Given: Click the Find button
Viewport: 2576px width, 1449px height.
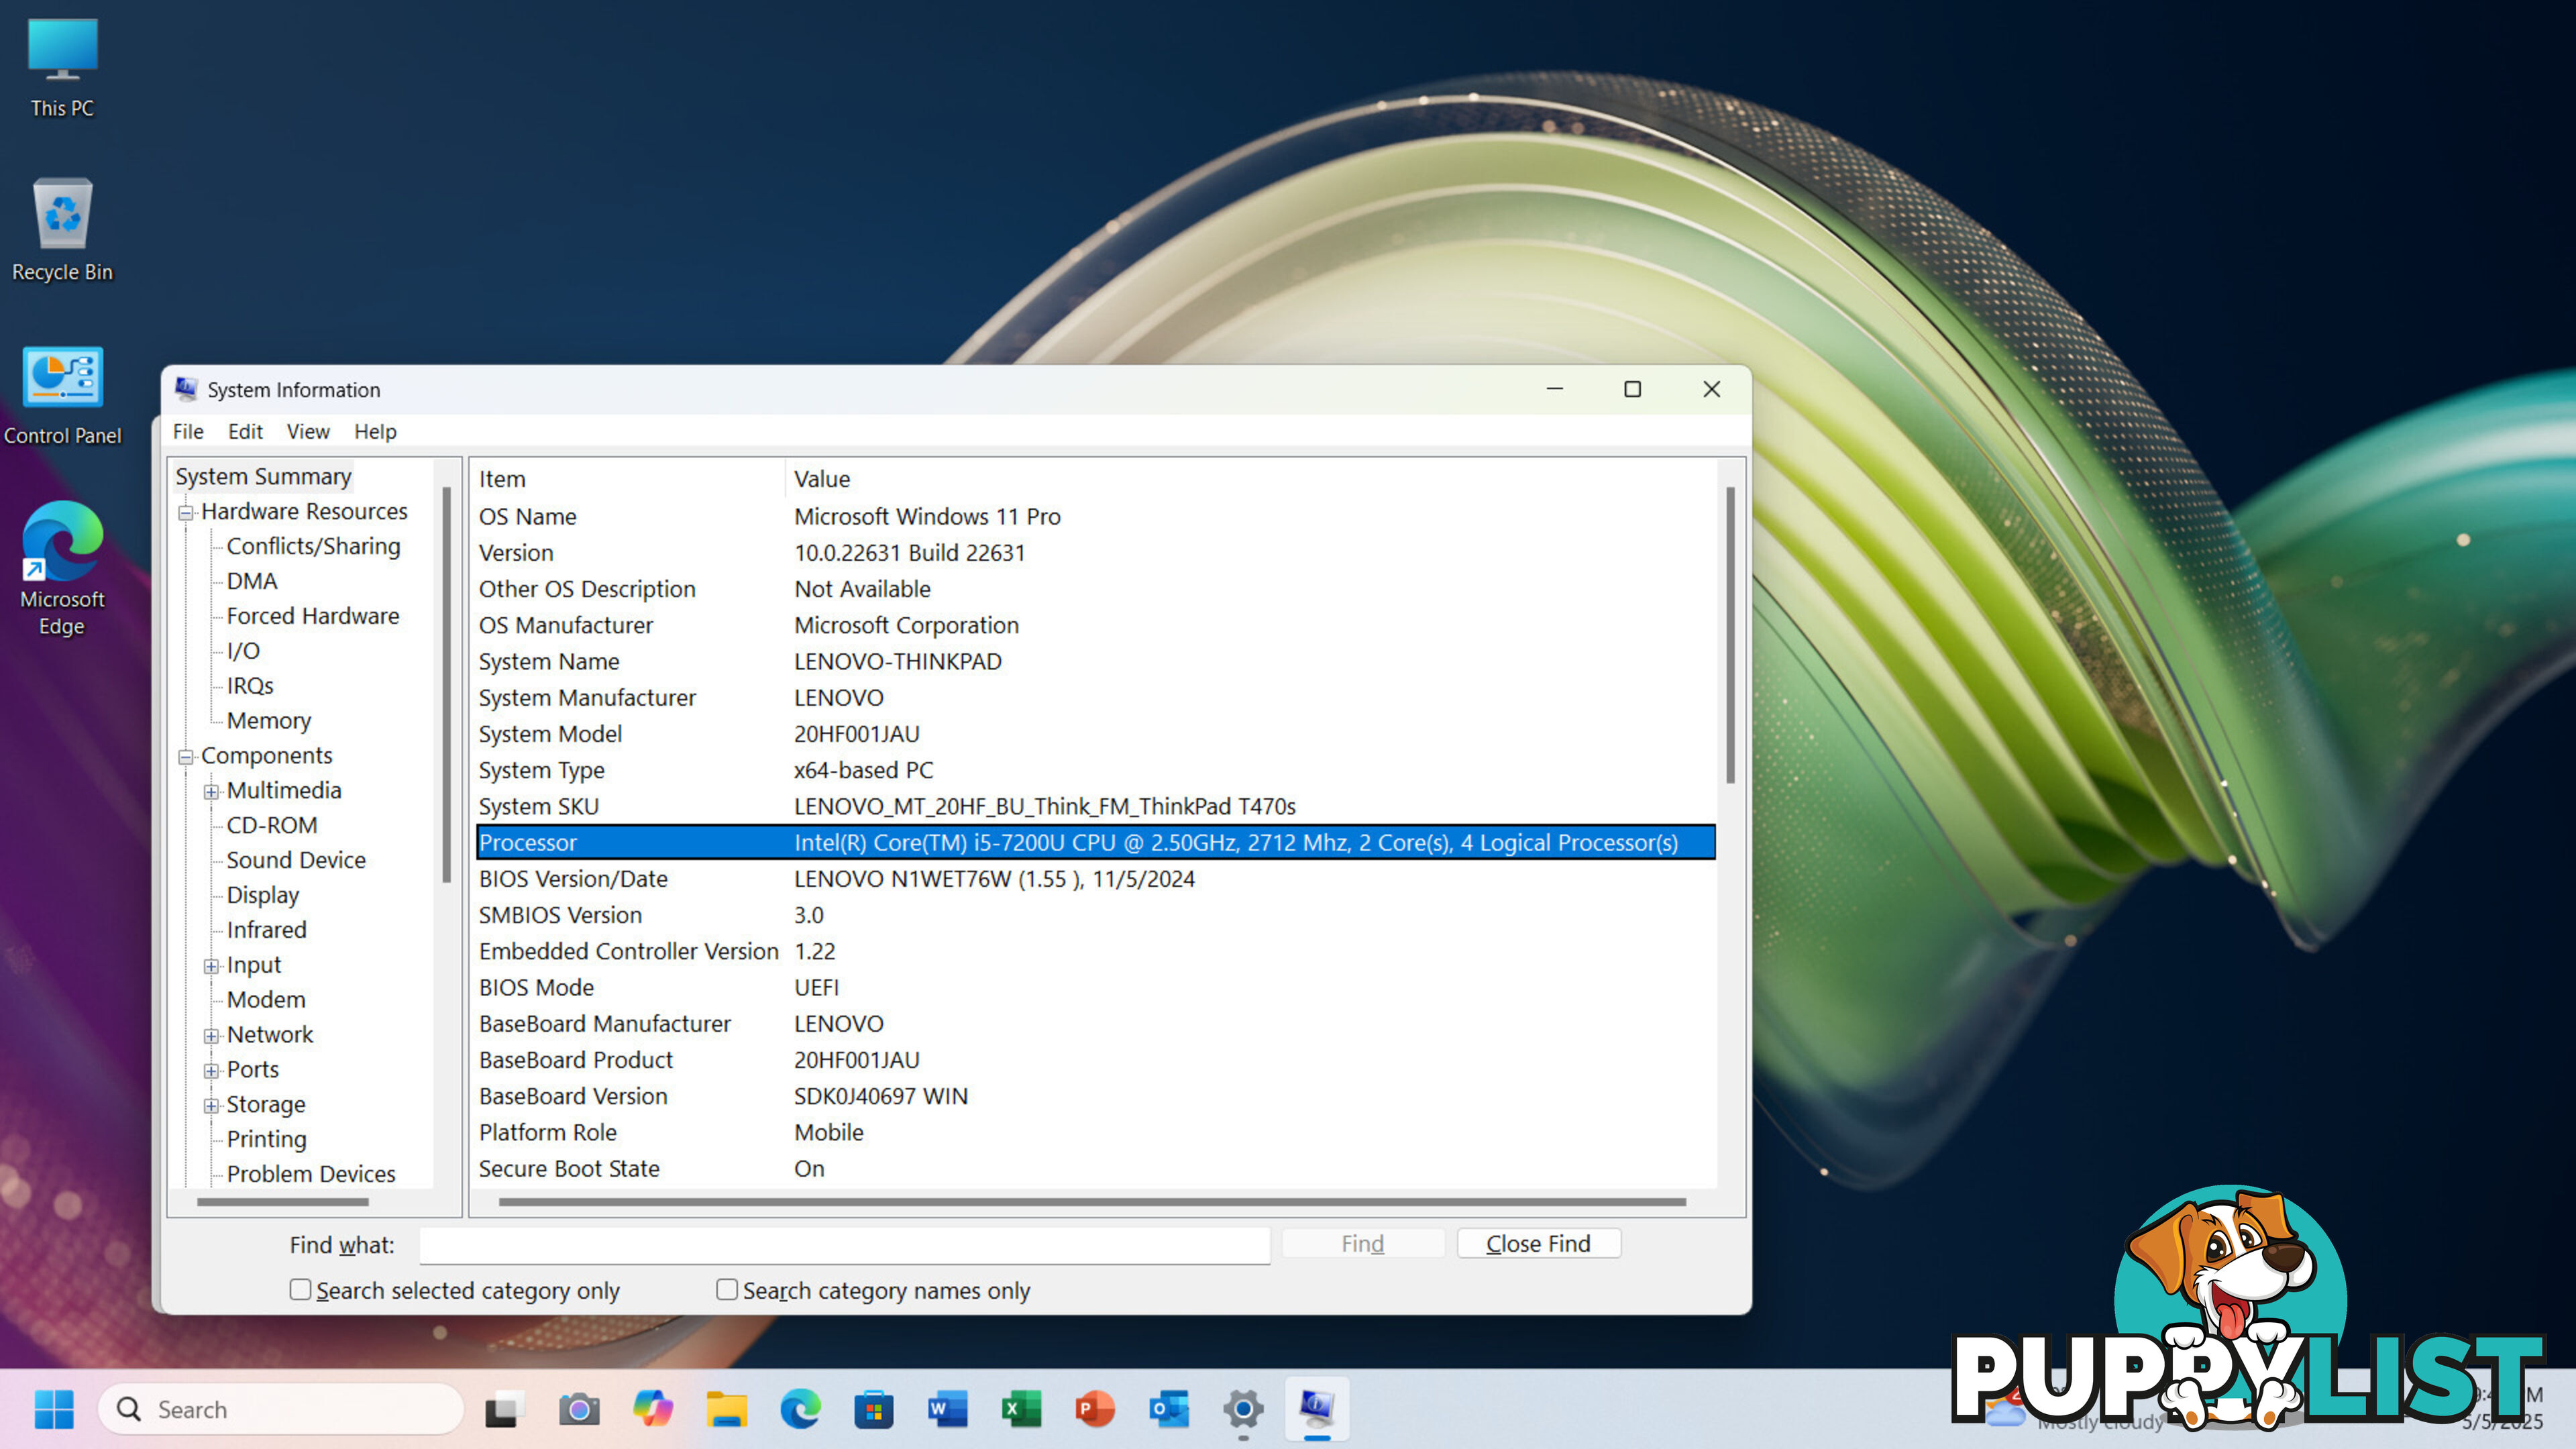Looking at the screenshot, I should (1363, 1243).
